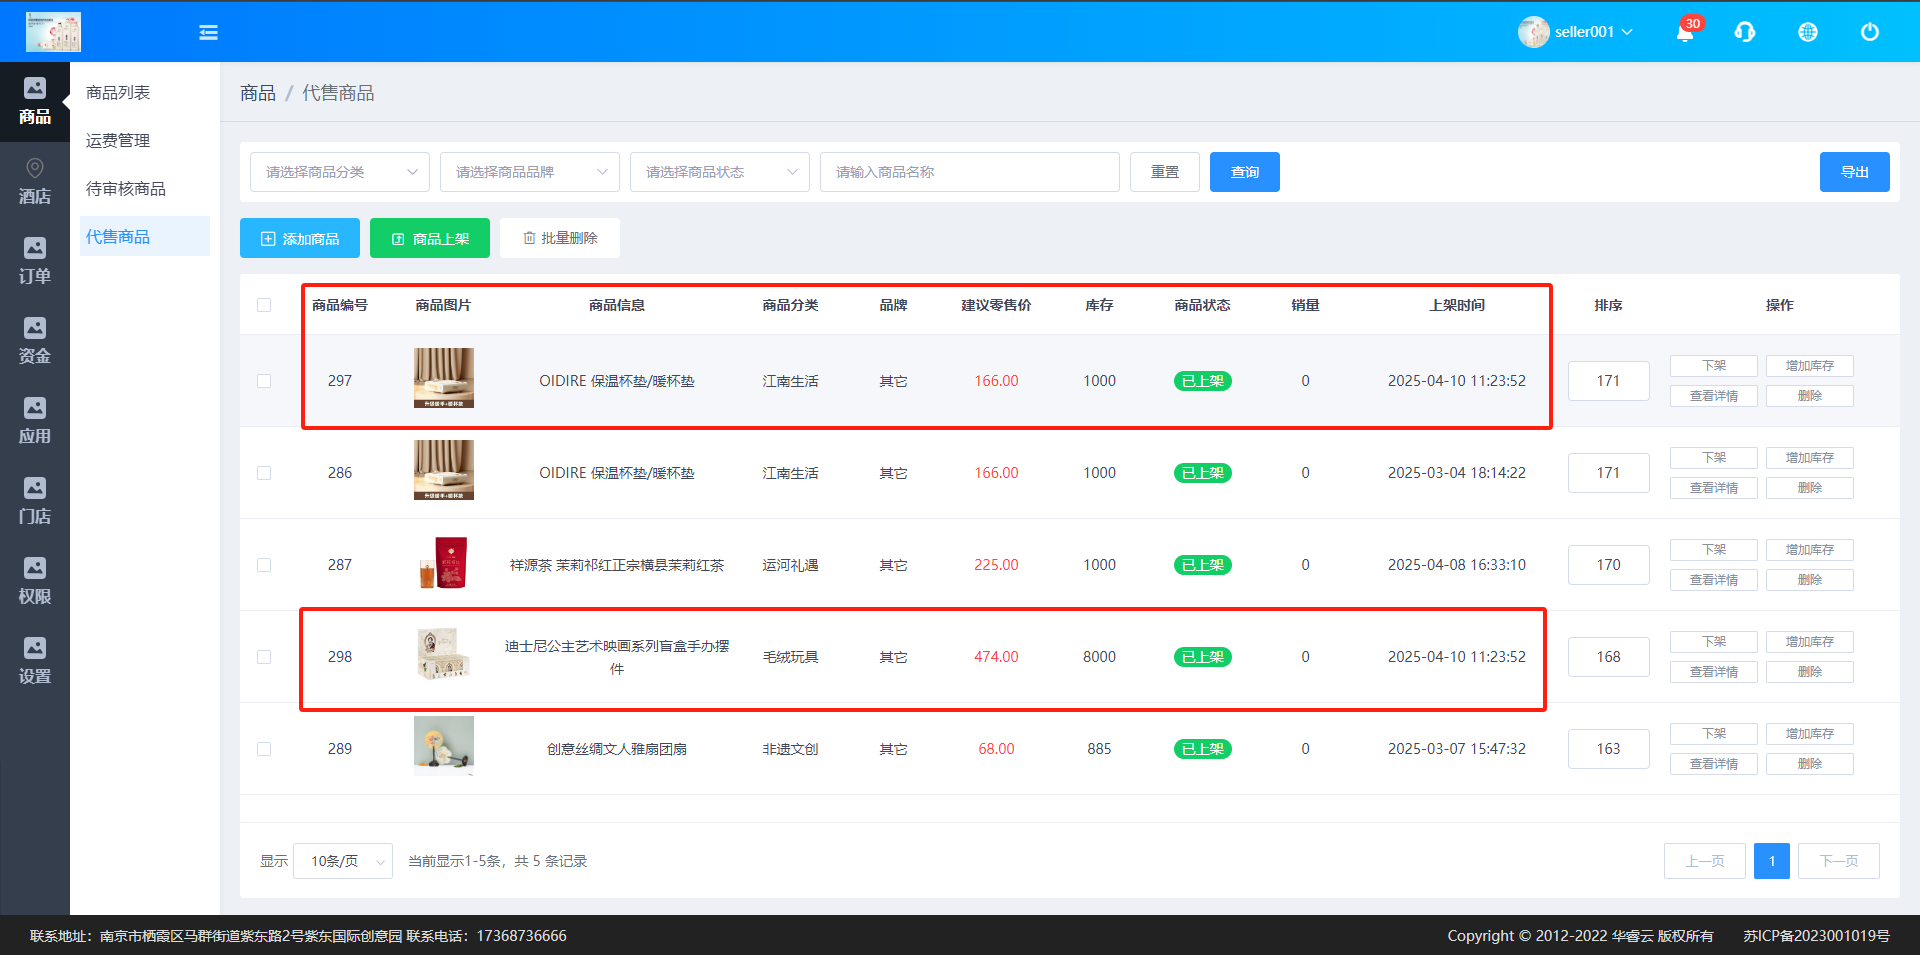The height and width of the screenshot is (955, 1920).
Task: Open the 请选择商品状态 dropdown
Action: click(719, 172)
